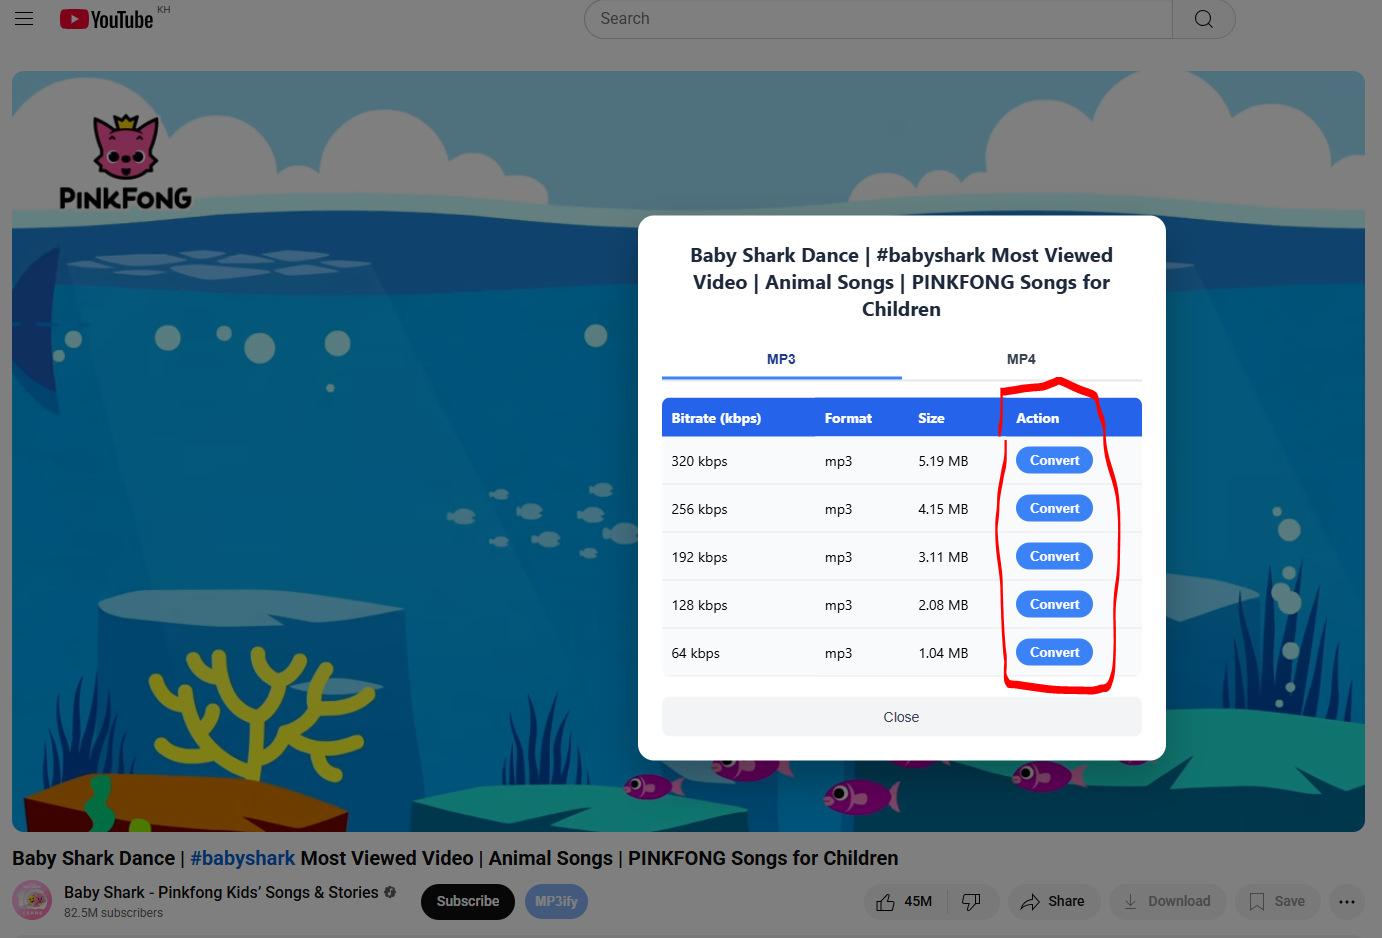Select the 4.15 MB size cell
Screen dimensions: 1382x938
[x=943, y=509]
